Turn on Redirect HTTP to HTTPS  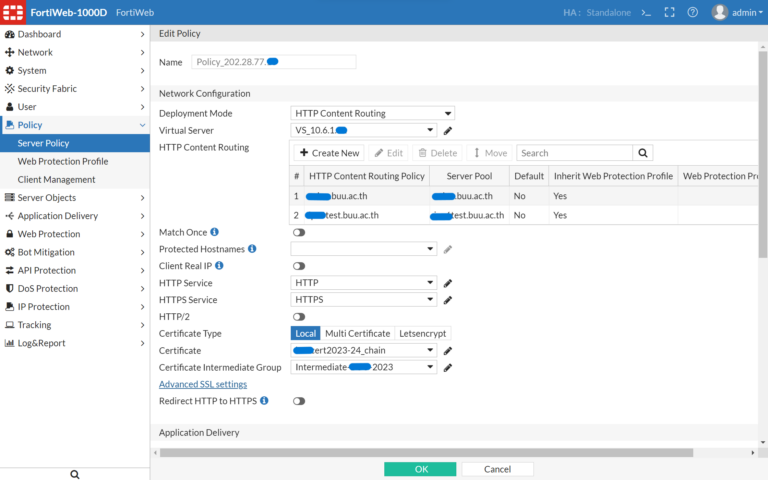[x=298, y=401]
